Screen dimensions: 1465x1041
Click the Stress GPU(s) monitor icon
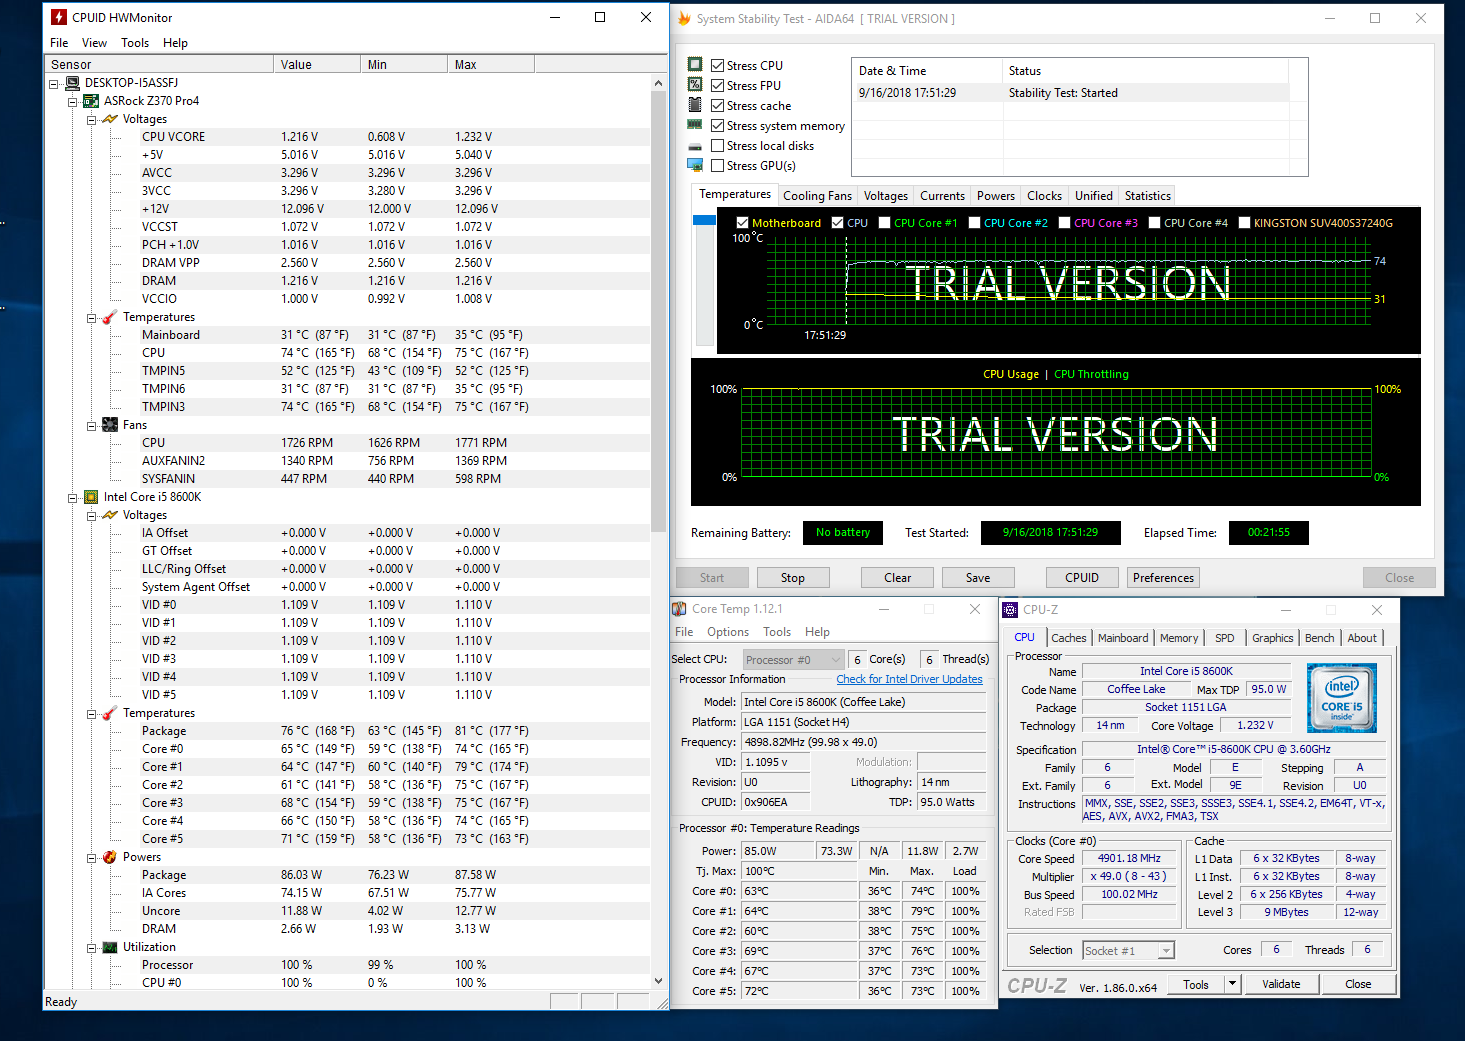[695, 166]
